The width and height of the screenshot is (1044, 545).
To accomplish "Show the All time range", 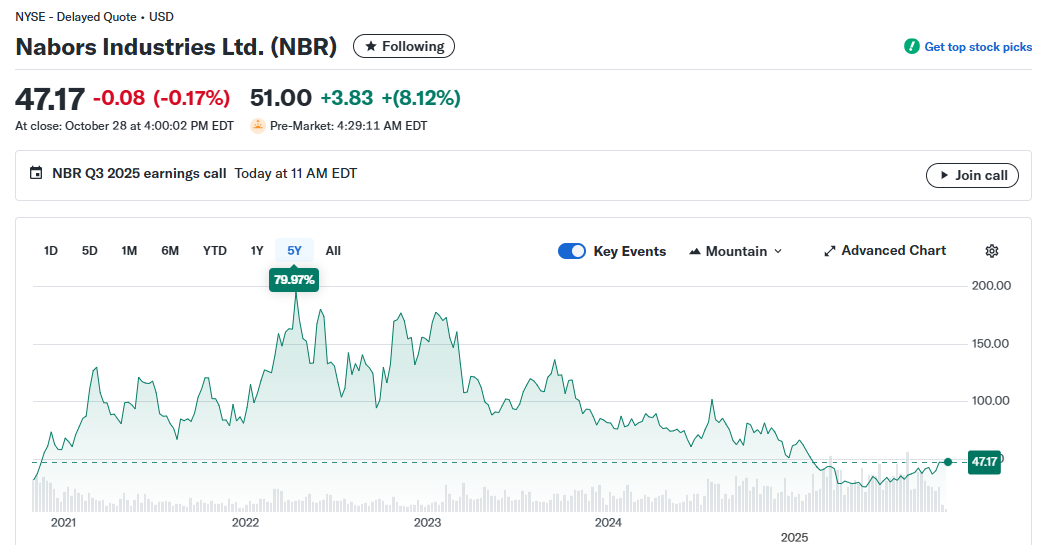I will tap(333, 251).
